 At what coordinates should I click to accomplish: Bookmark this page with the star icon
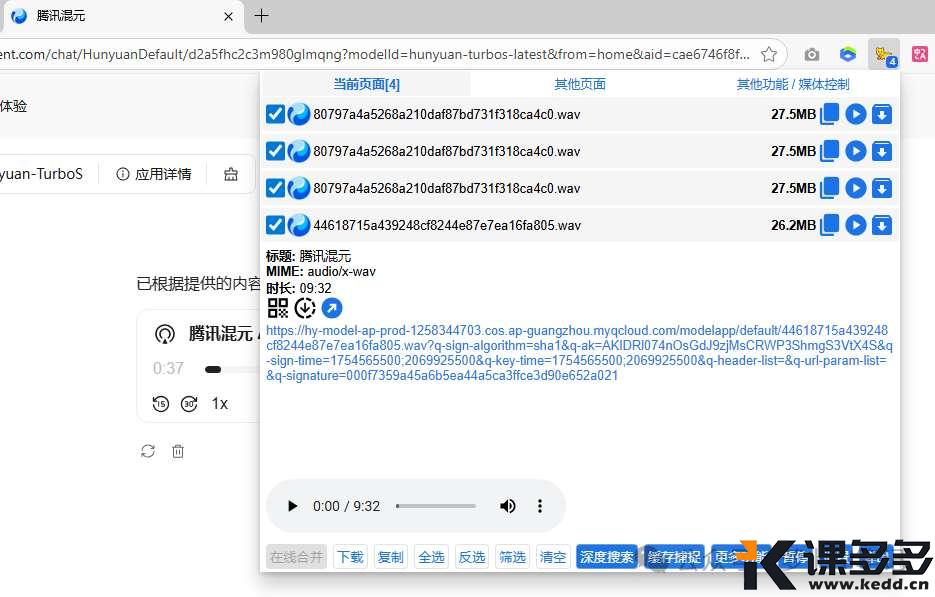tap(769, 54)
